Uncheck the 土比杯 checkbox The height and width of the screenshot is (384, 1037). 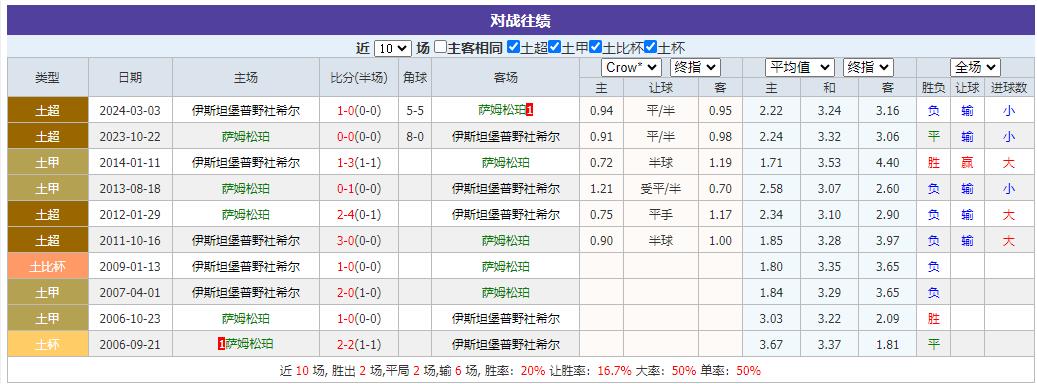tap(595, 48)
